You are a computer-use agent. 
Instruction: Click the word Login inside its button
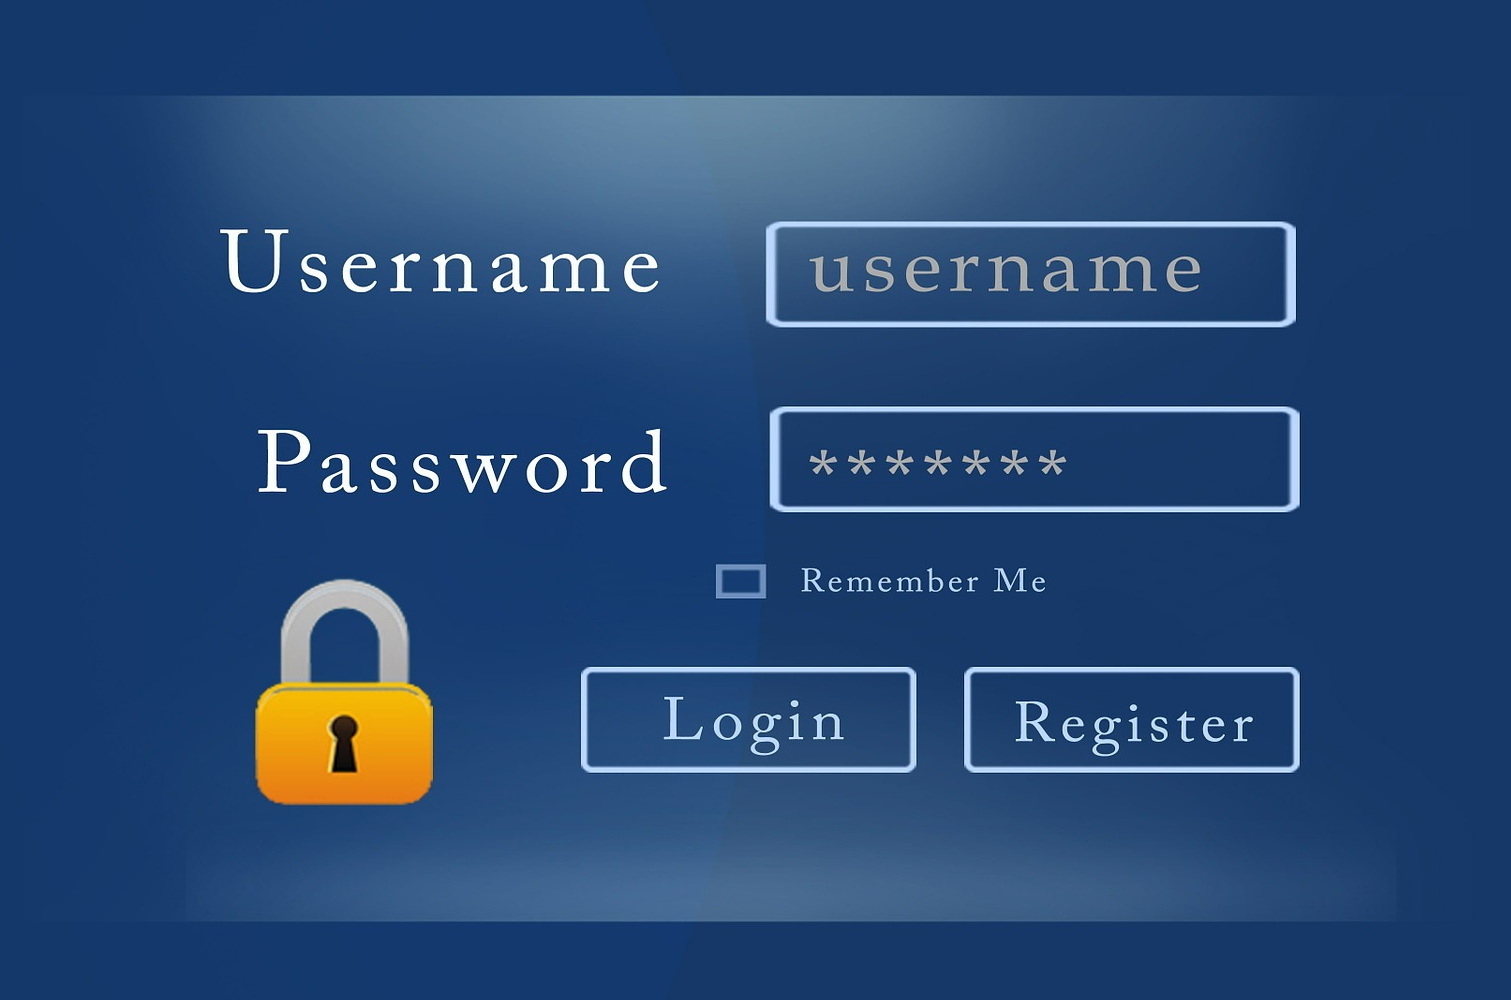(754, 722)
